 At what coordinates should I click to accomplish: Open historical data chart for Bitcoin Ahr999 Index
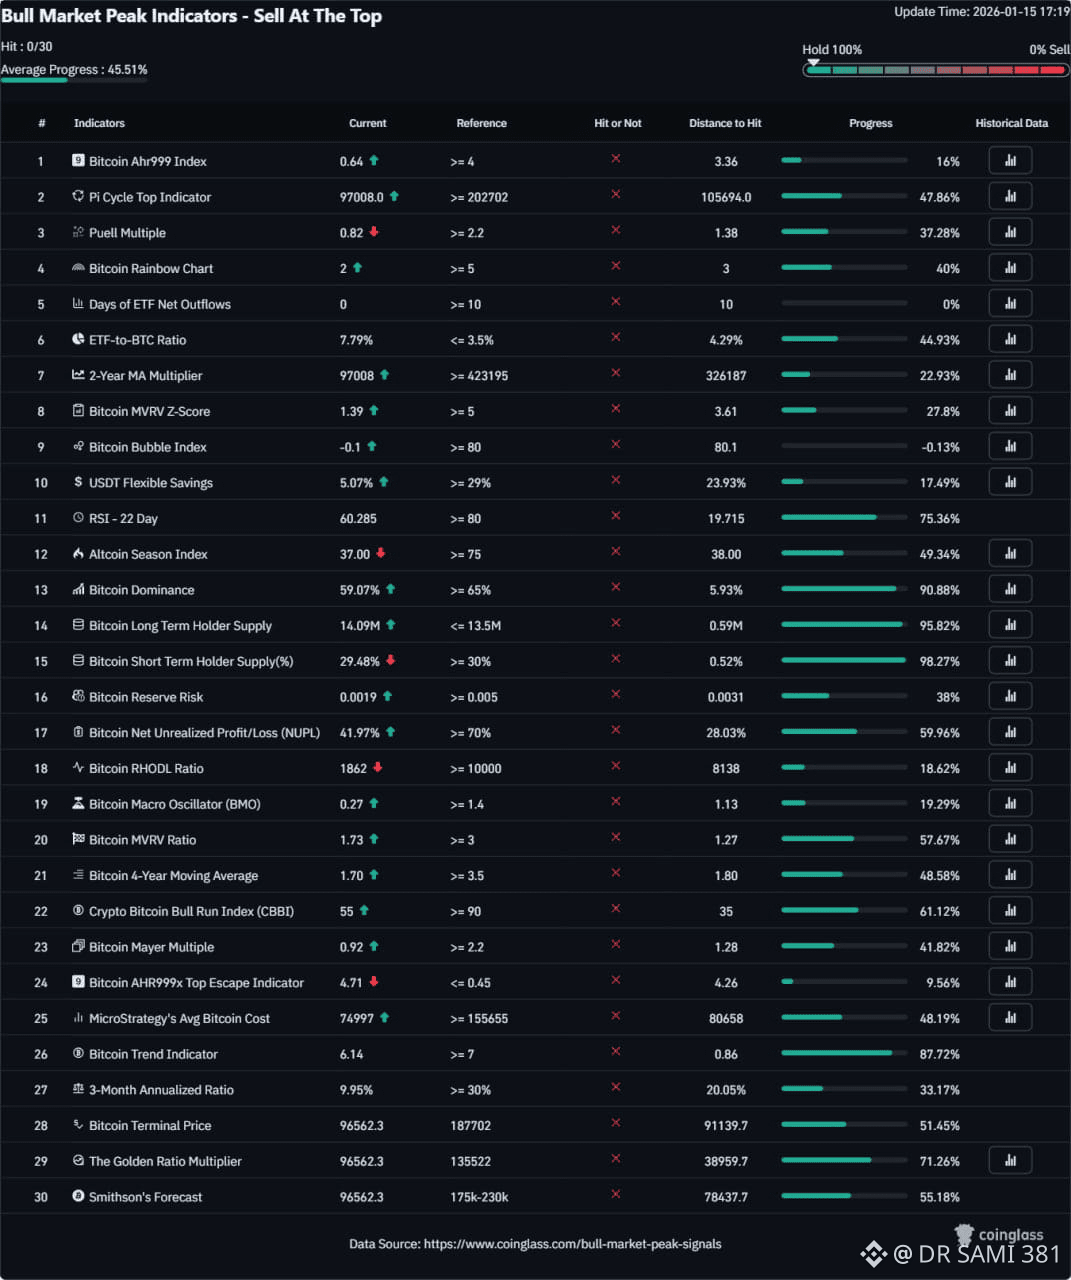click(x=1010, y=161)
